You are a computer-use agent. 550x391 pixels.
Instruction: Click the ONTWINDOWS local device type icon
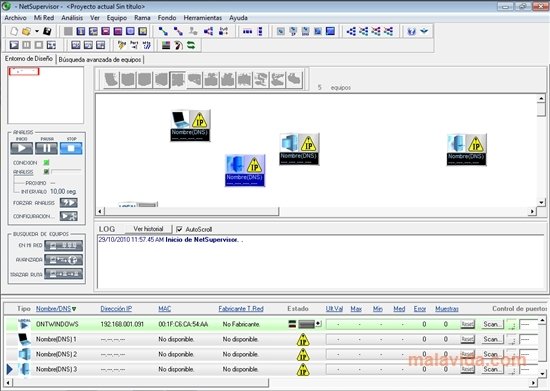tap(24, 324)
